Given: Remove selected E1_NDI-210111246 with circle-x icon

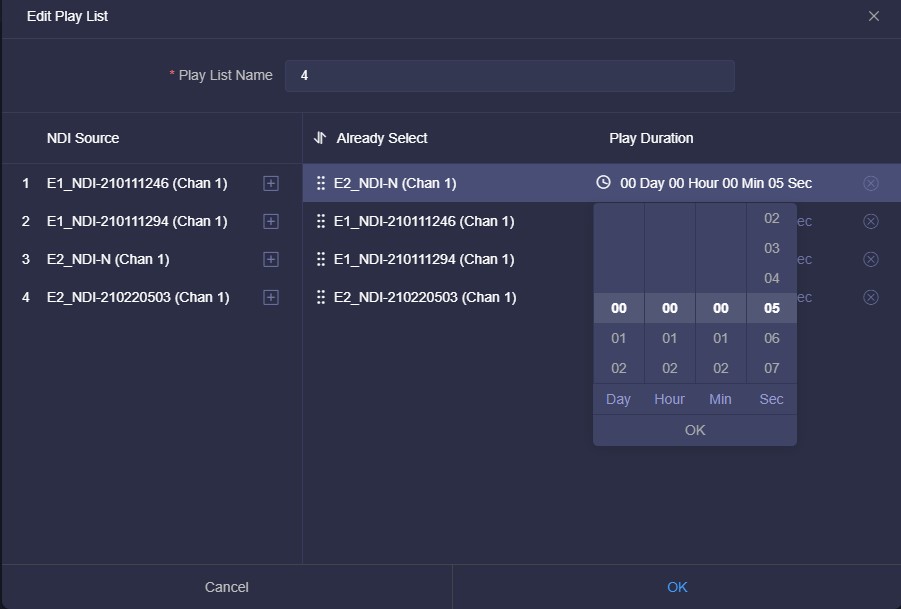Looking at the screenshot, I should pyautogui.click(x=871, y=221).
